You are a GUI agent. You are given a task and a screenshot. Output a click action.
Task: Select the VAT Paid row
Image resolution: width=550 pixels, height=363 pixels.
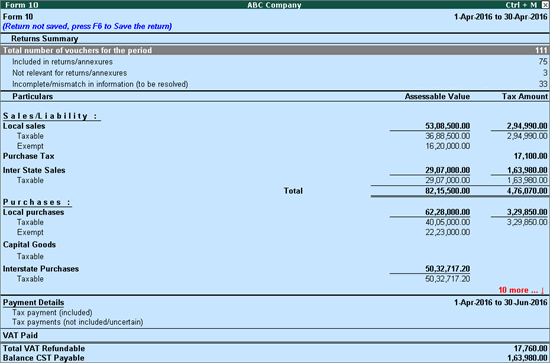tap(275, 335)
